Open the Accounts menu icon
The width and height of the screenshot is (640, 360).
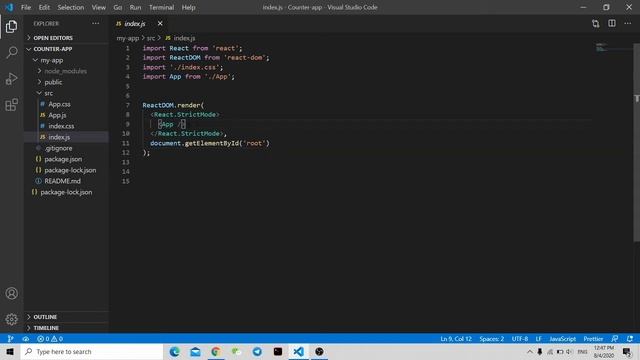tap(11, 293)
